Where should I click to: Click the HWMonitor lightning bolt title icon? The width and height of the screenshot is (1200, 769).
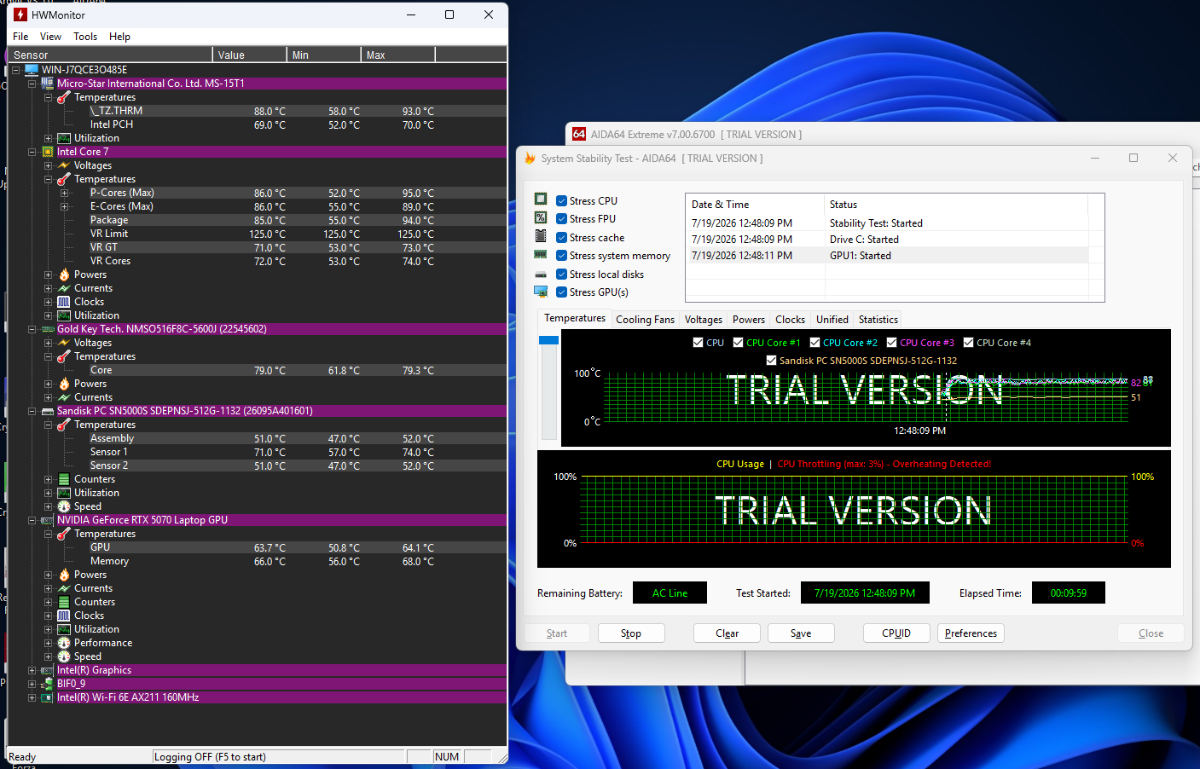pyautogui.click(x=19, y=15)
